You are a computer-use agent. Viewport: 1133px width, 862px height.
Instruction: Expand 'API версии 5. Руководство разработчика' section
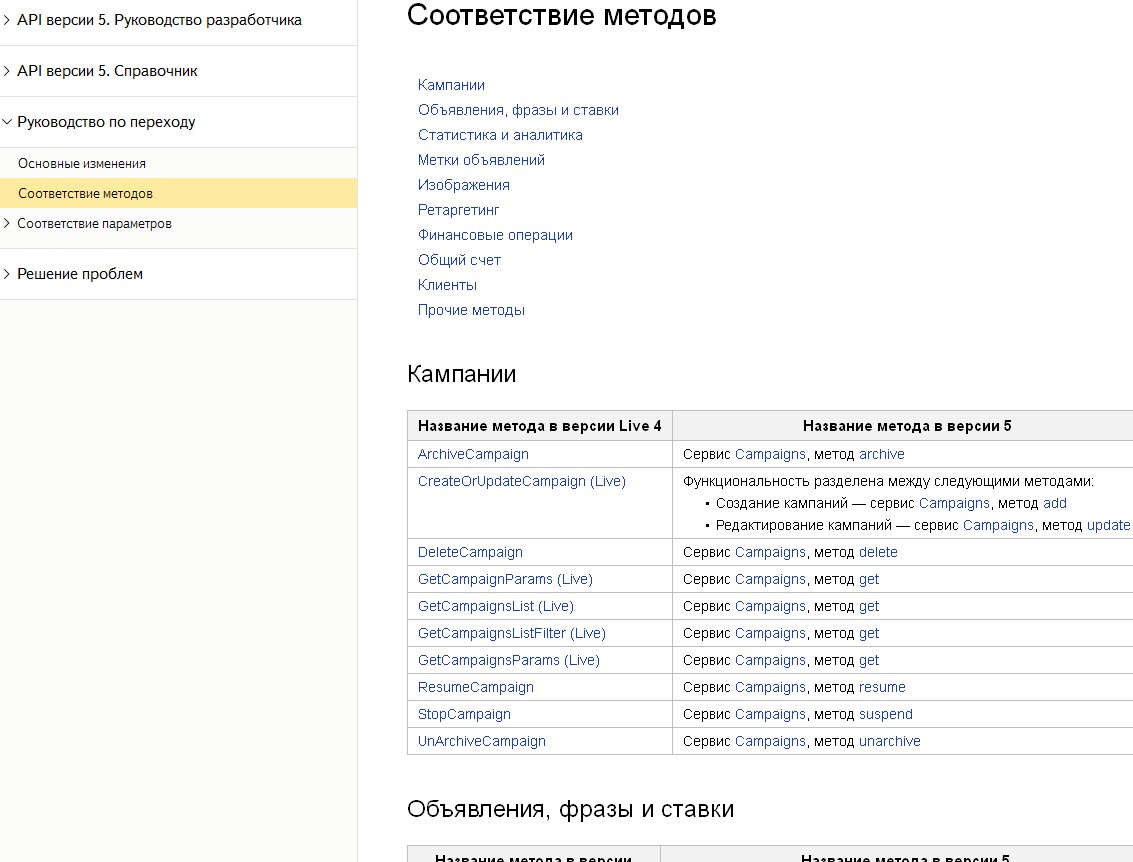tap(8, 20)
